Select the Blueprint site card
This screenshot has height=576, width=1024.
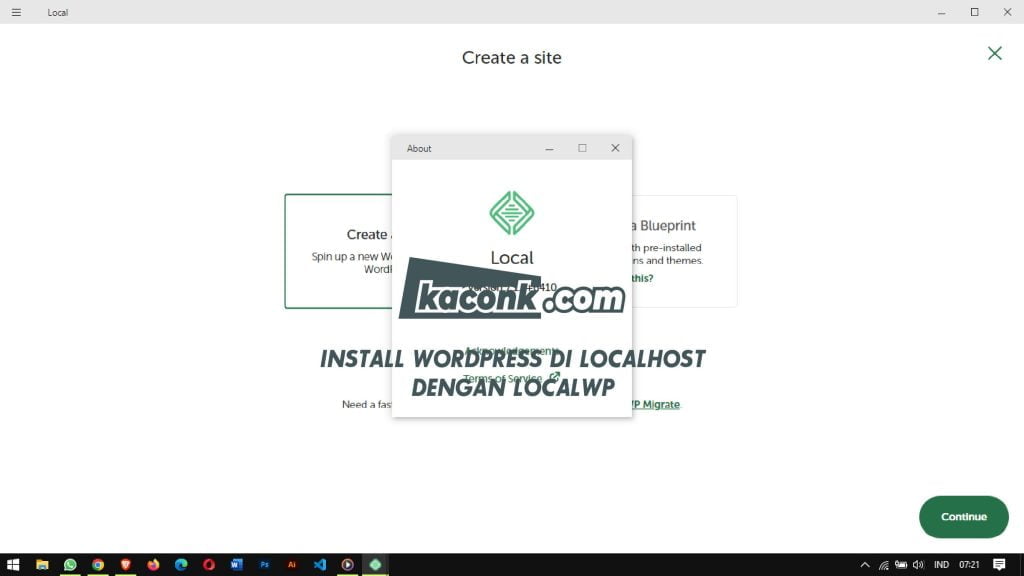(684, 251)
